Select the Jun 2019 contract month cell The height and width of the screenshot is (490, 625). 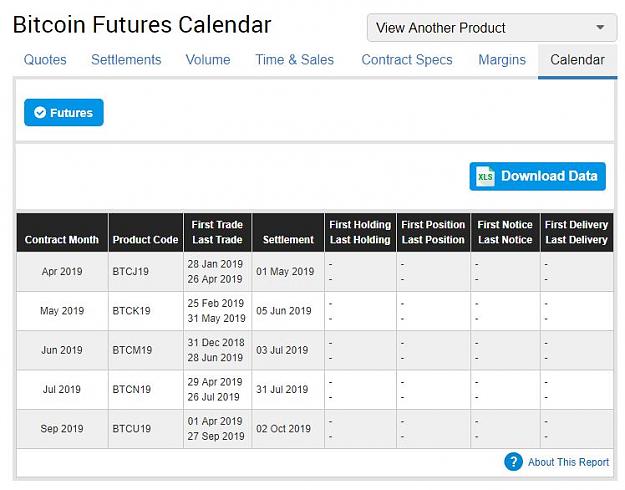click(x=62, y=350)
